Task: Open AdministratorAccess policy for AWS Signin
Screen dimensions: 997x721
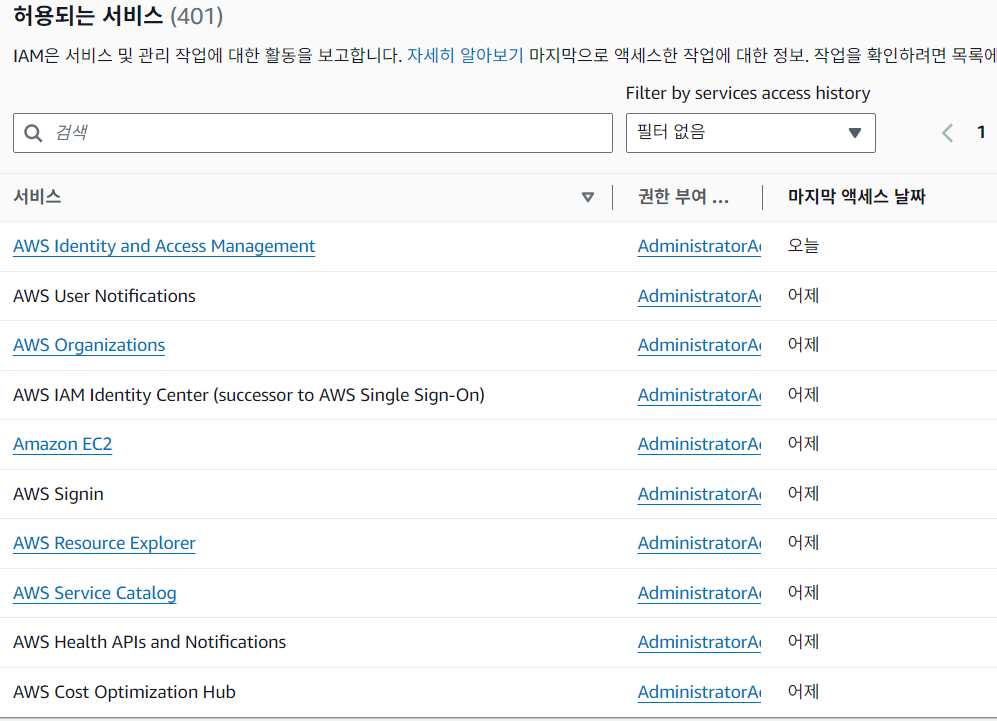Action: tap(699, 494)
